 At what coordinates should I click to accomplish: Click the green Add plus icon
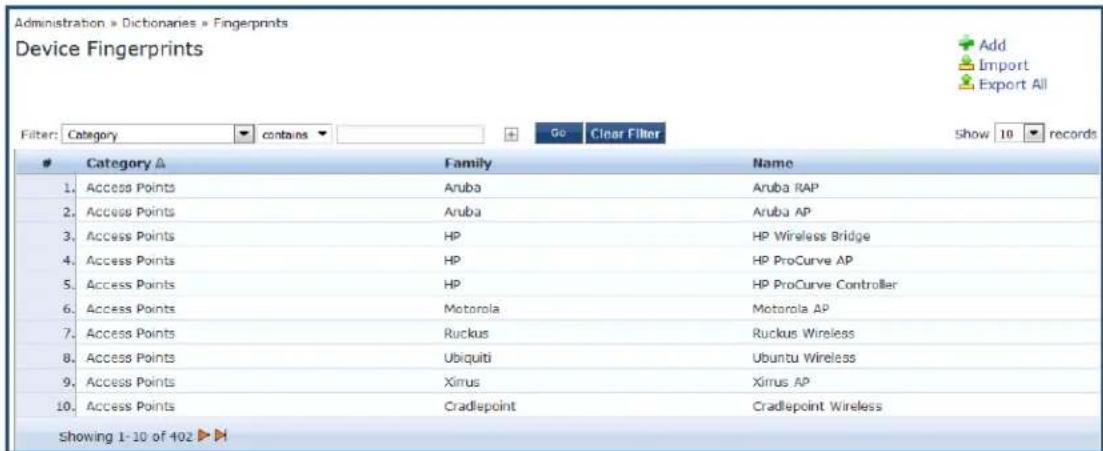tap(967, 44)
